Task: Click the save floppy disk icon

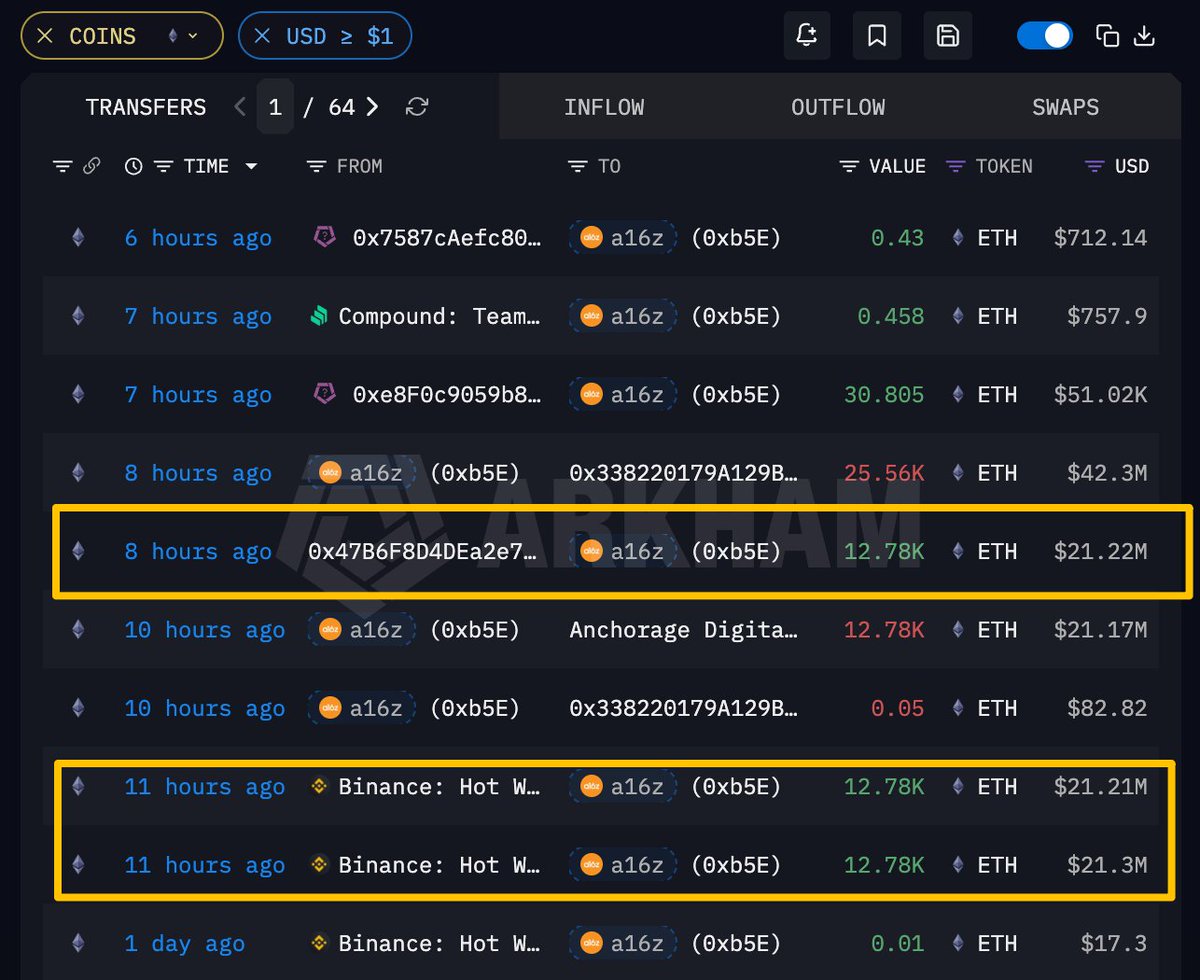Action: (x=947, y=36)
